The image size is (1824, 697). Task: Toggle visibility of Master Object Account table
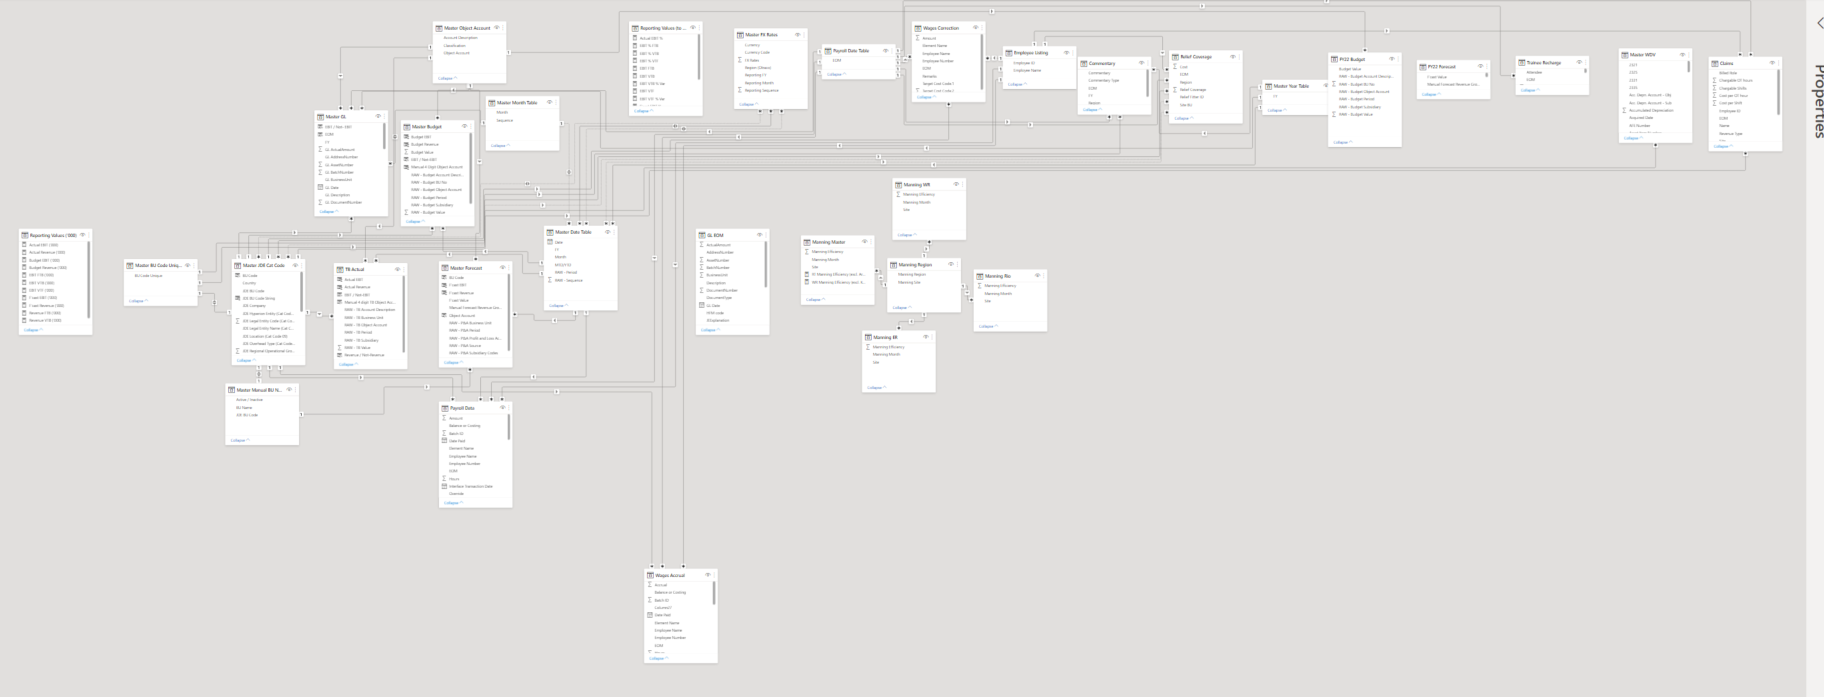click(x=496, y=28)
